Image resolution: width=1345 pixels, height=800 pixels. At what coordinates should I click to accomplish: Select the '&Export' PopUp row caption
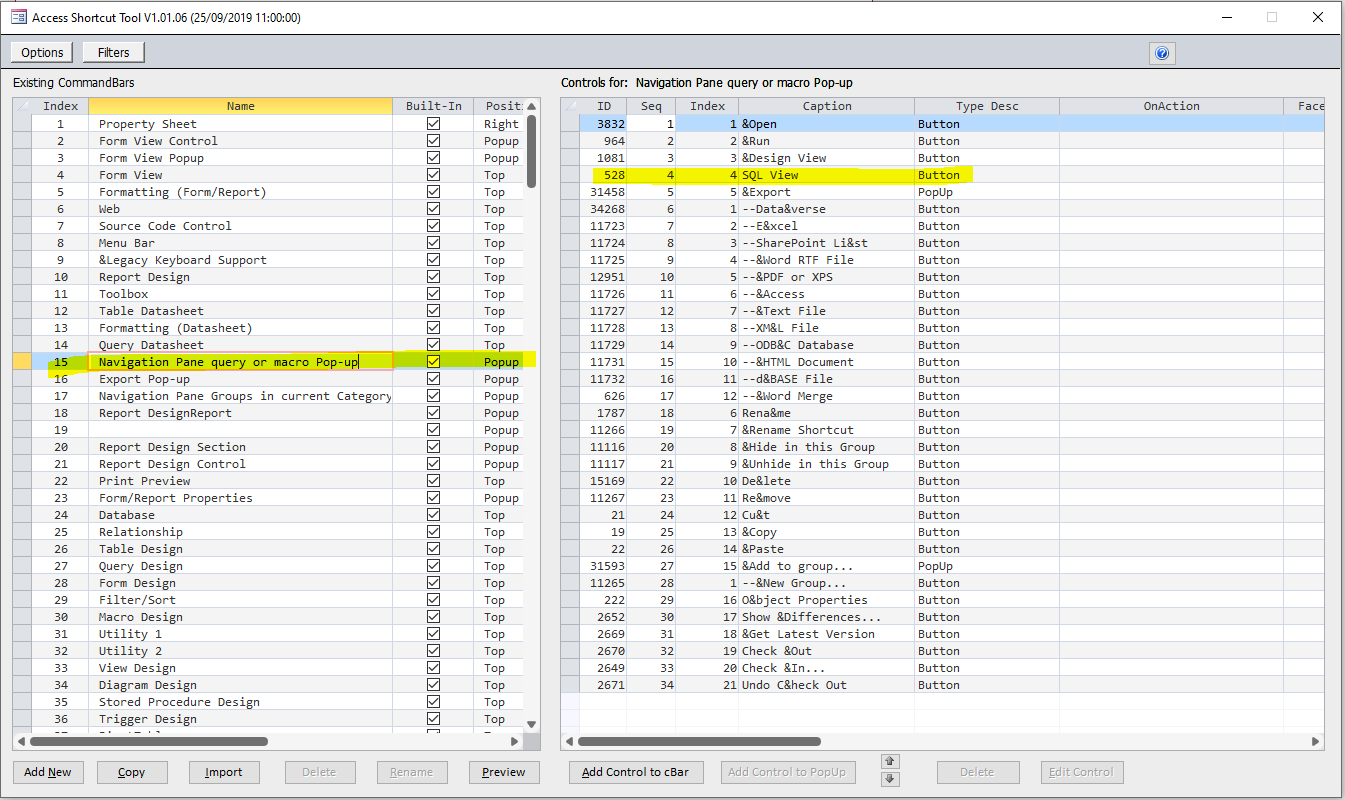766,192
